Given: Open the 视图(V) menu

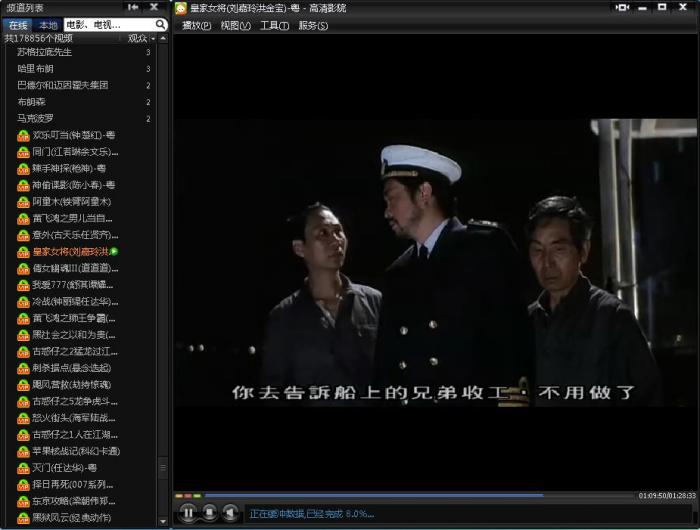Looking at the screenshot, I should pos(235,25).
